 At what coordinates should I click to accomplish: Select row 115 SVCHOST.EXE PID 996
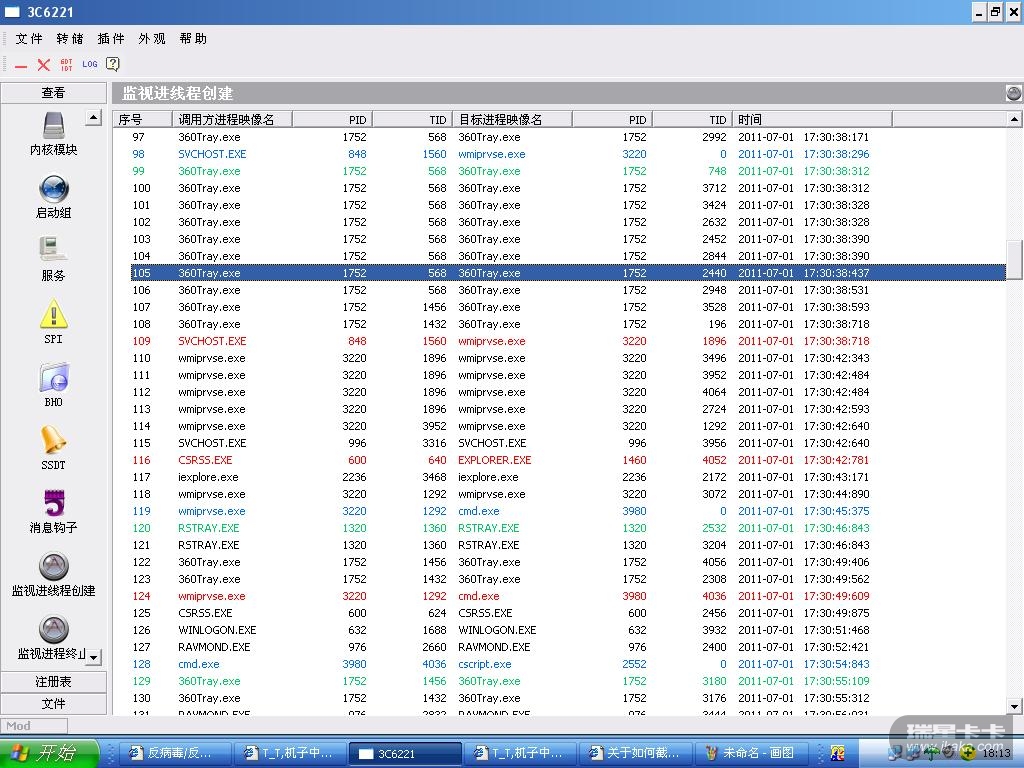(x=568, y=443)
